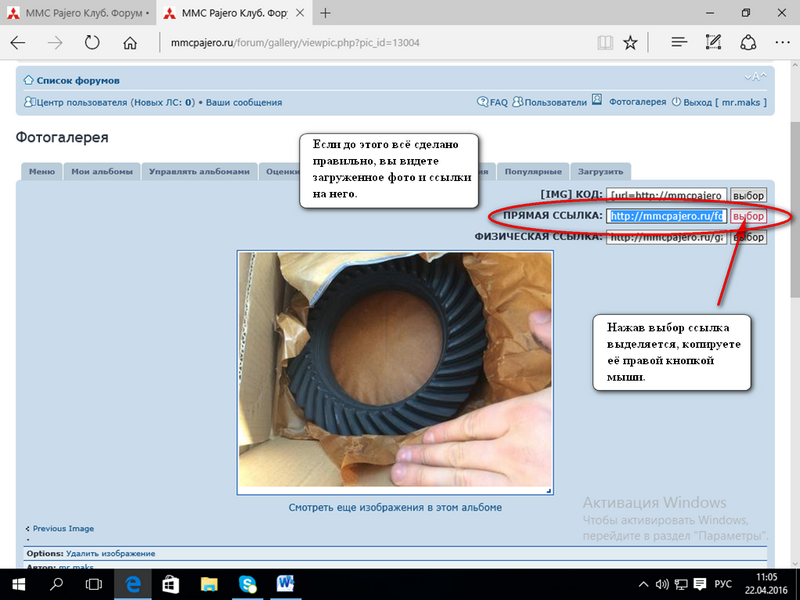Click the ФИЗИЧЕСКАЯ ССЫЛКА text field
Viewport: 800px width, 600px height.
[x=666, y=237]
